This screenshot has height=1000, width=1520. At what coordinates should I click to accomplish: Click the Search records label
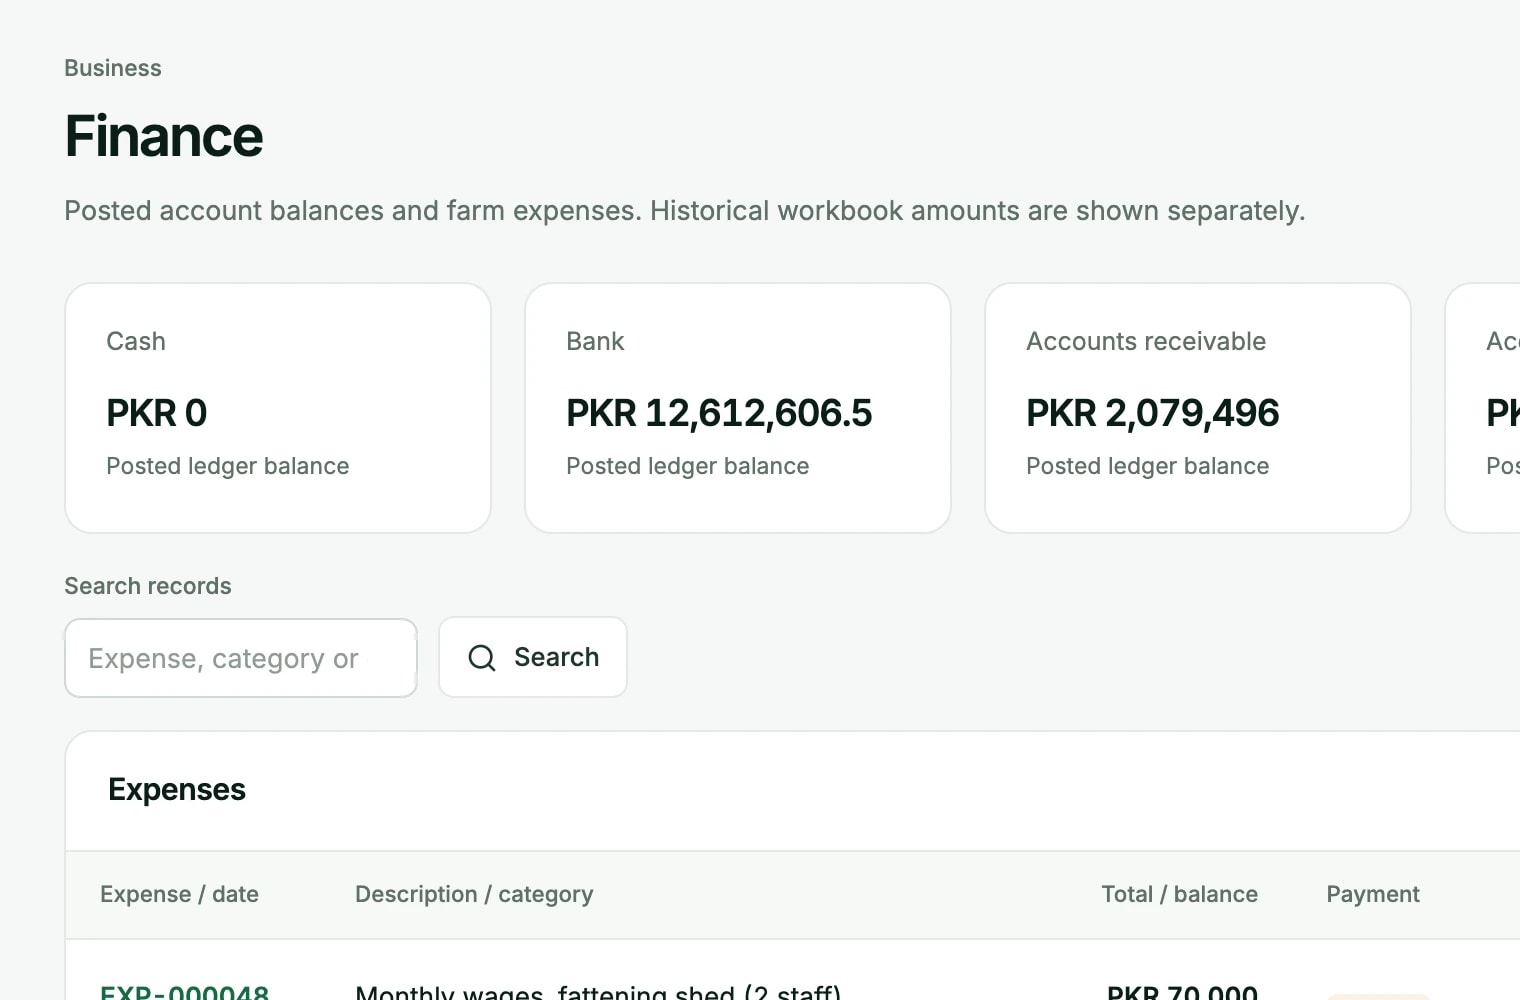click(x=148, y=586)
